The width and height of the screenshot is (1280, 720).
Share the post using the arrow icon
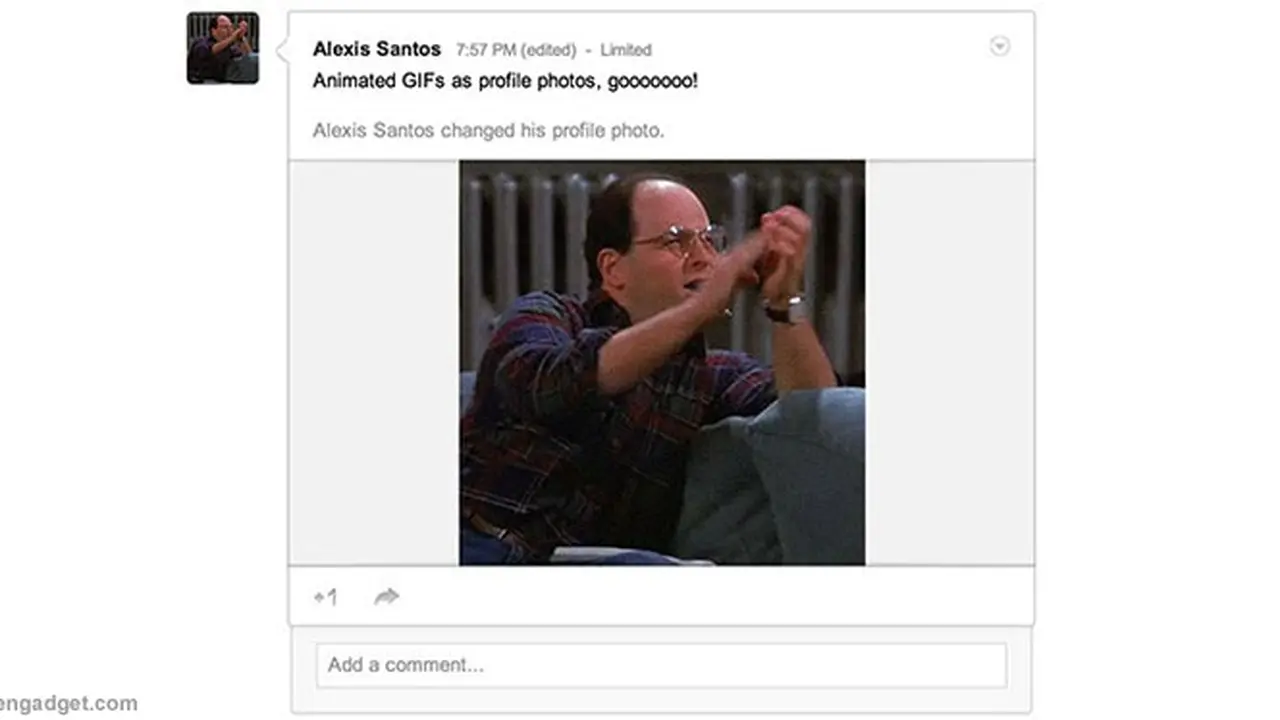pyautogui.click(x=387, y=597)
